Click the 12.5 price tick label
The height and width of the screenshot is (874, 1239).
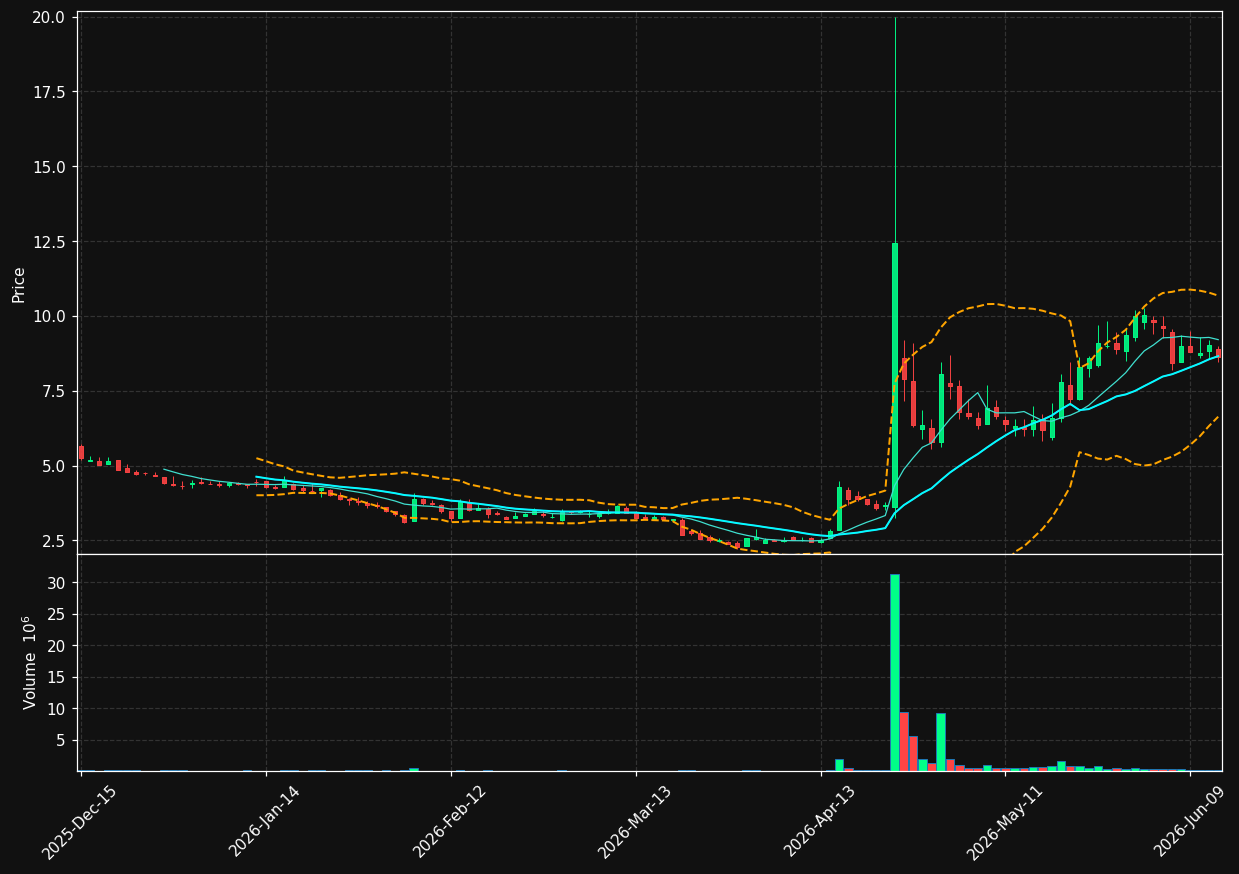tap(50, 242)
